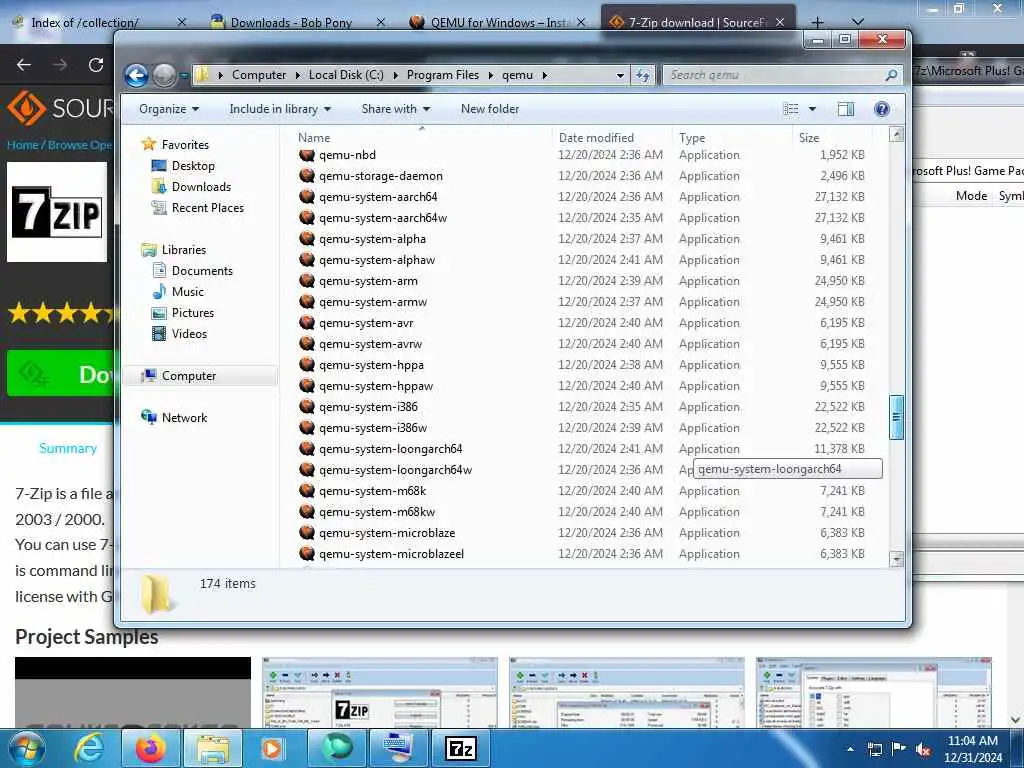Select the qemu-system-alpha file icon
The width and height of the screenshot is (1024, 768).
tap(307, 238)
